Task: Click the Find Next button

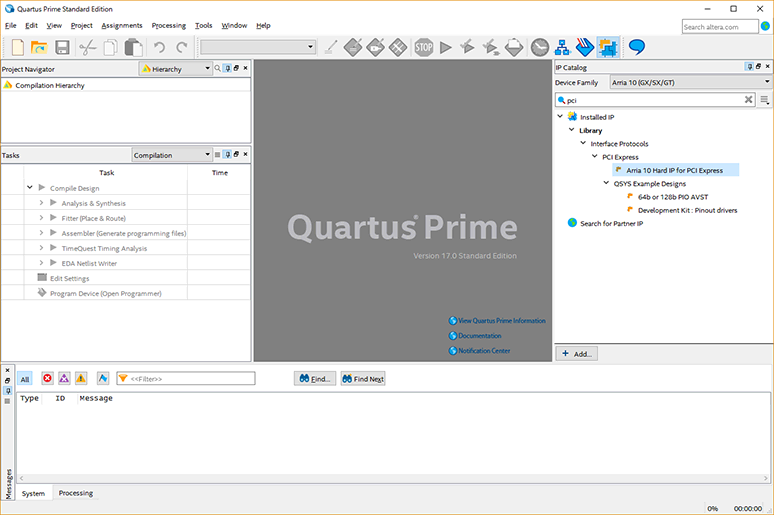Action: [x=363, y=379]
